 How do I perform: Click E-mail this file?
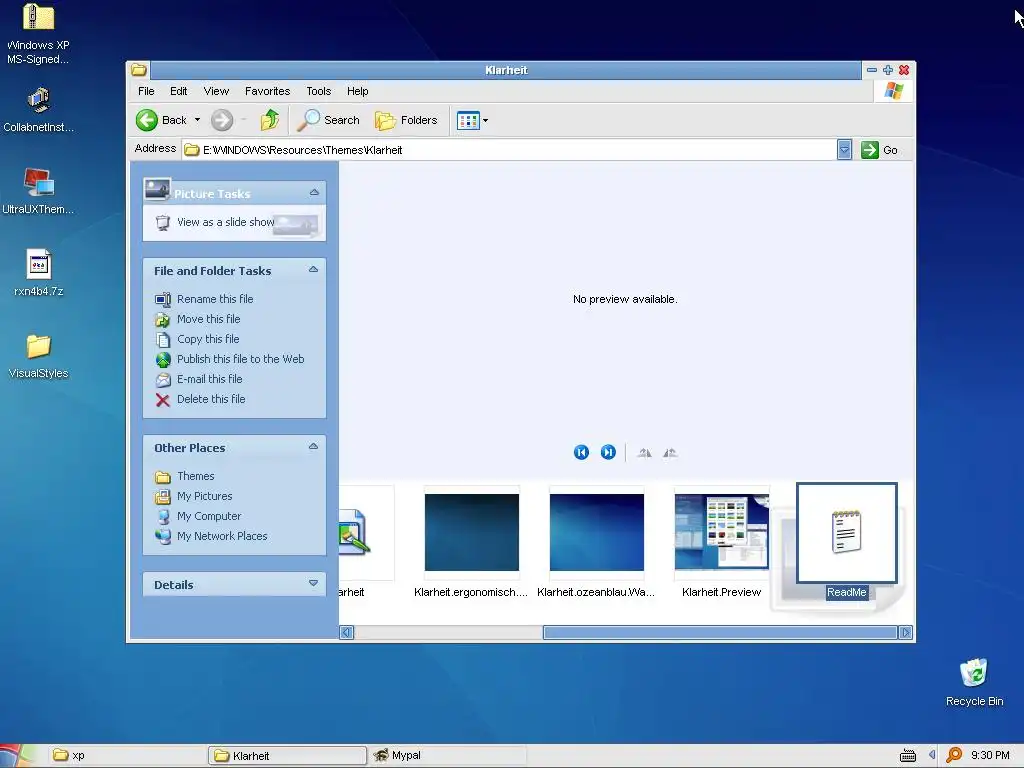click(209, 379)
